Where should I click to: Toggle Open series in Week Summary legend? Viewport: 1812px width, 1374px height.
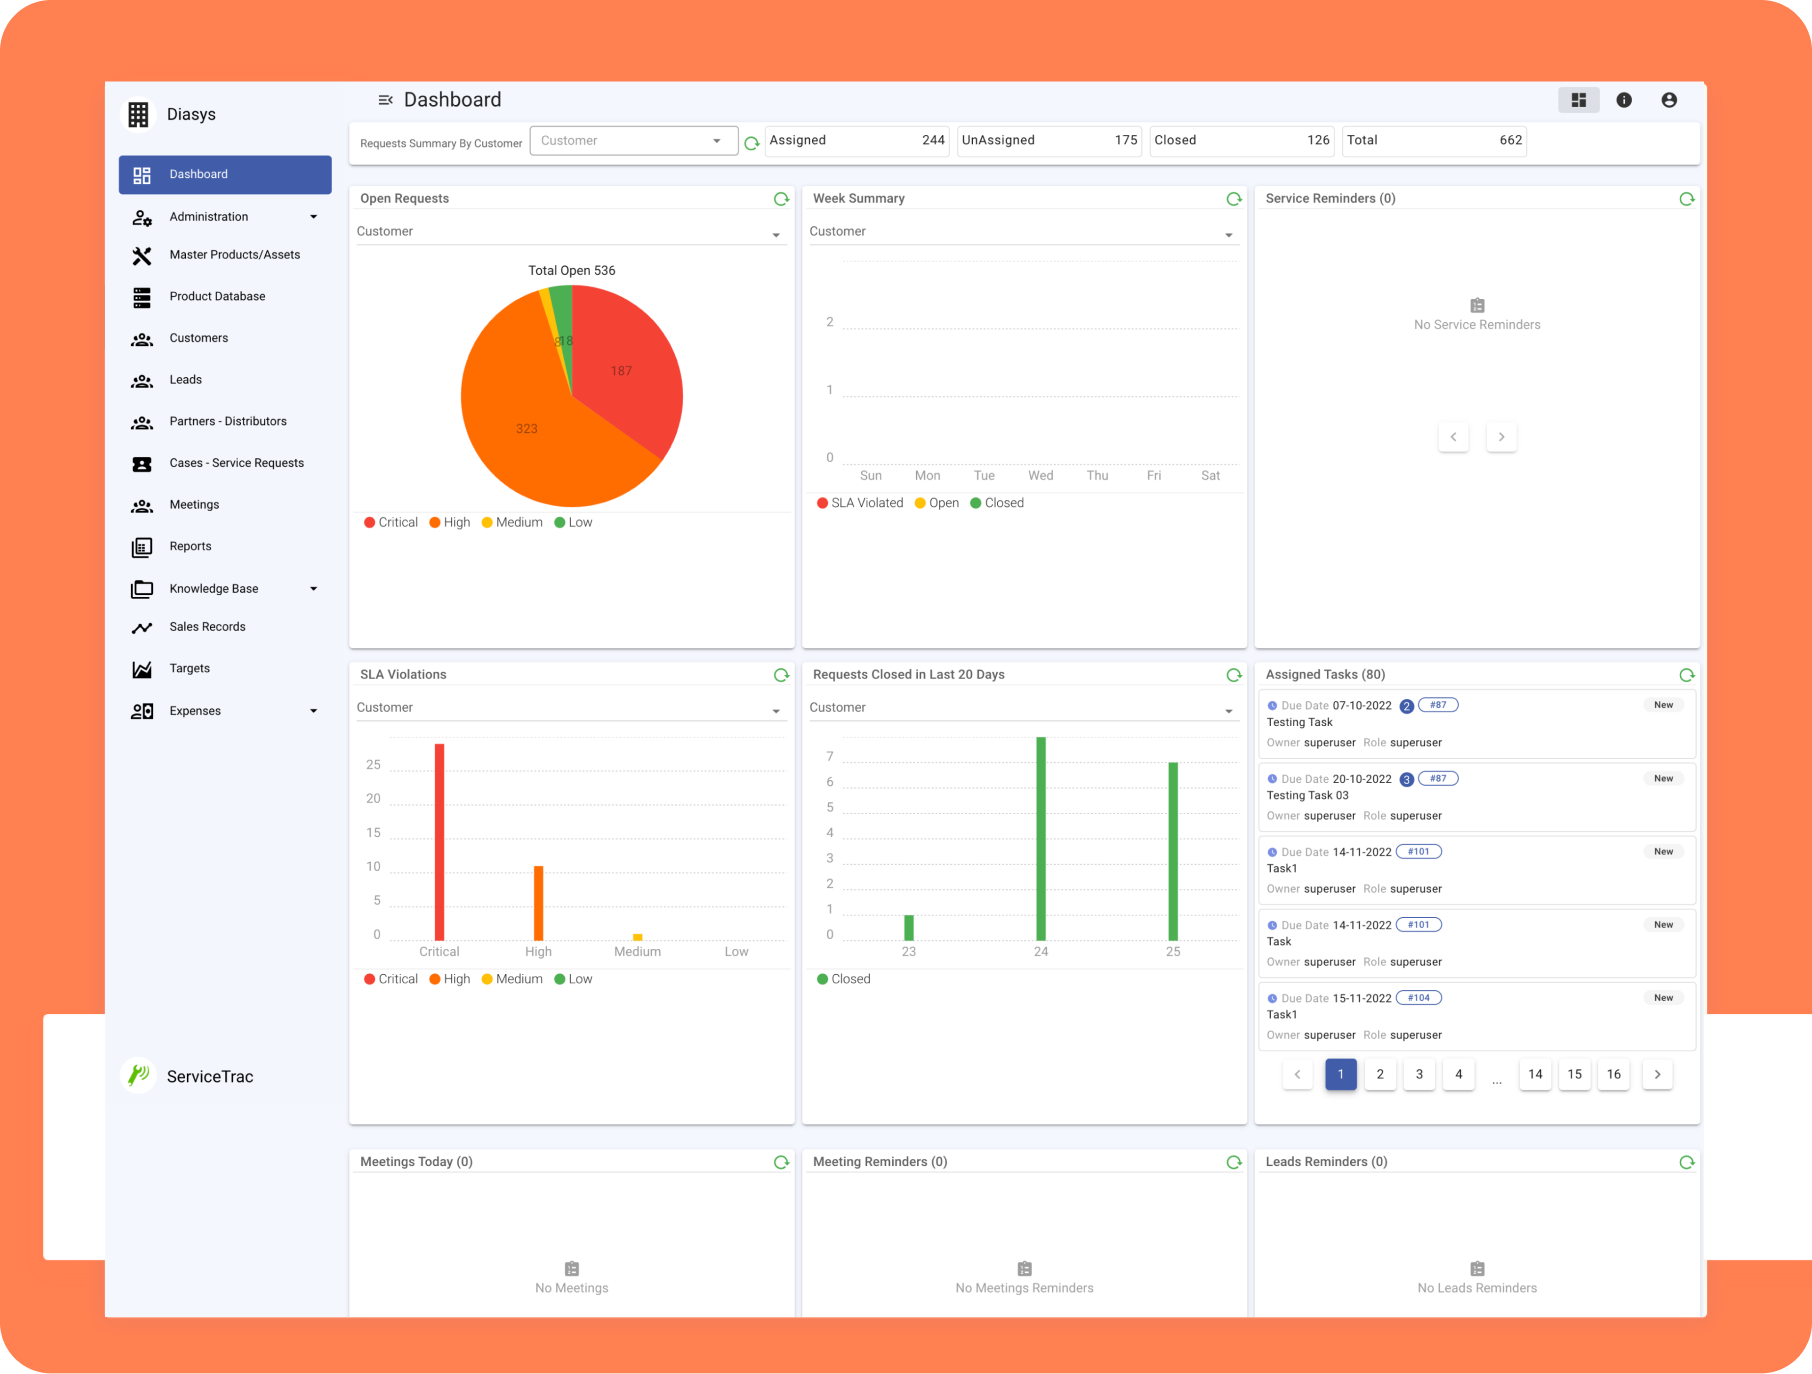click(x=937, y=503)
